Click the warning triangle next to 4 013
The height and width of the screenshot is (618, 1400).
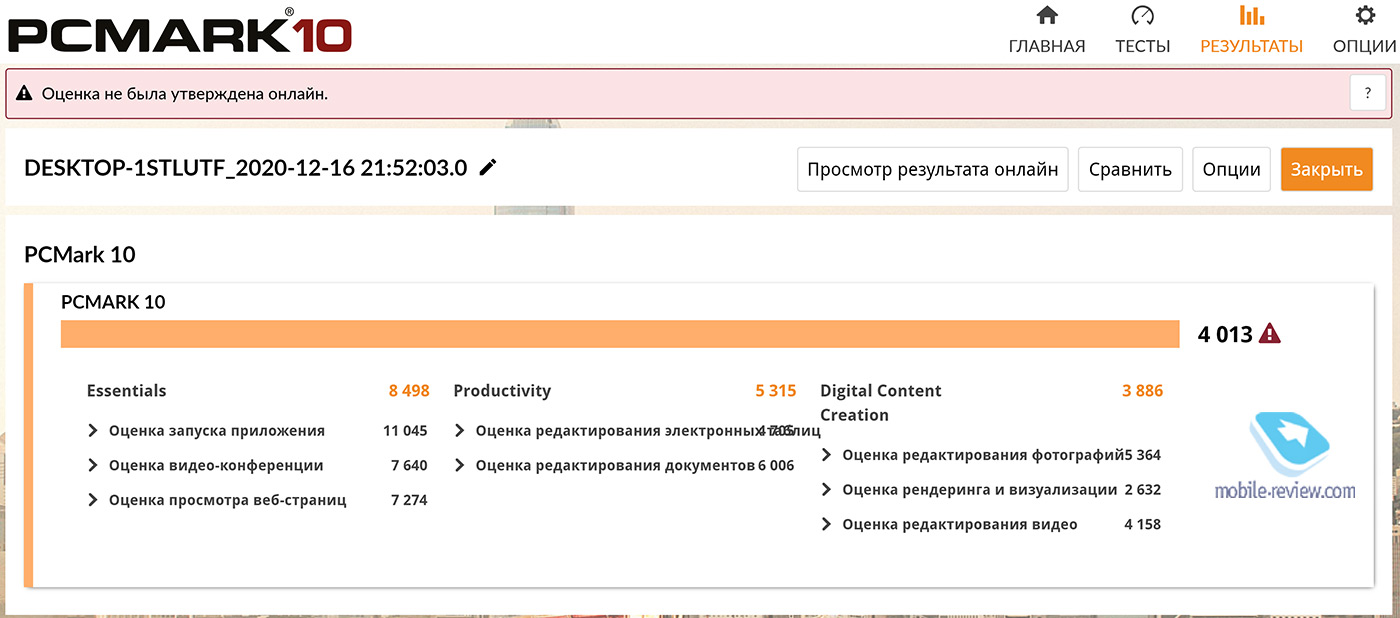(x=1270, y=334)
